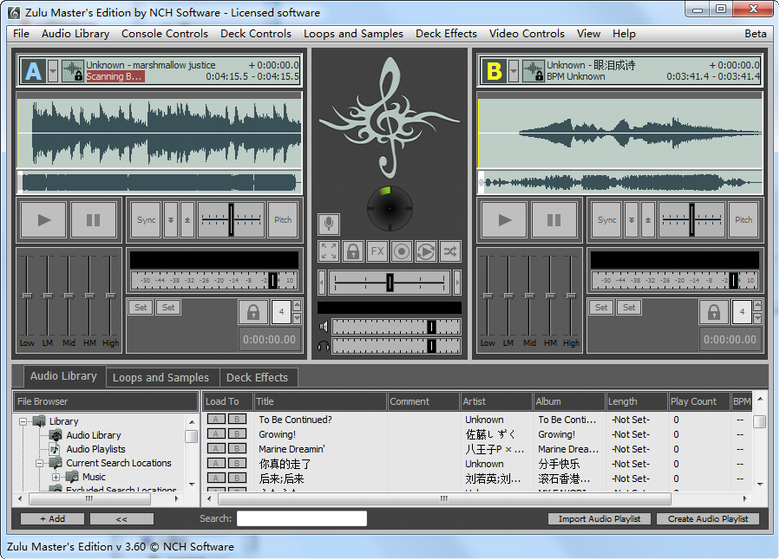
Task: Click Deck B pitch down arrow button
Action: point(631,220)
